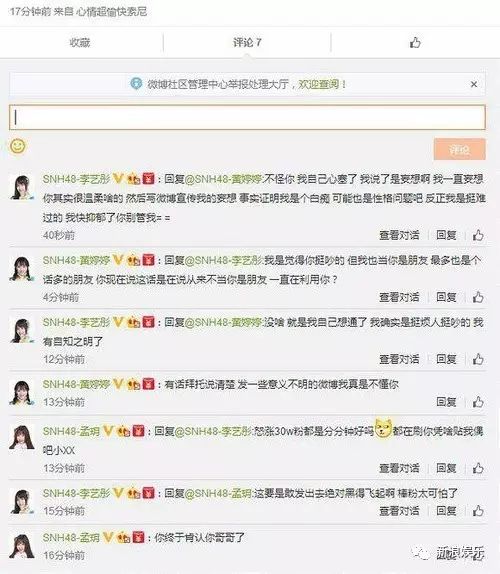Click 回复 on the 4分钟前 comment

coord(446,297)
